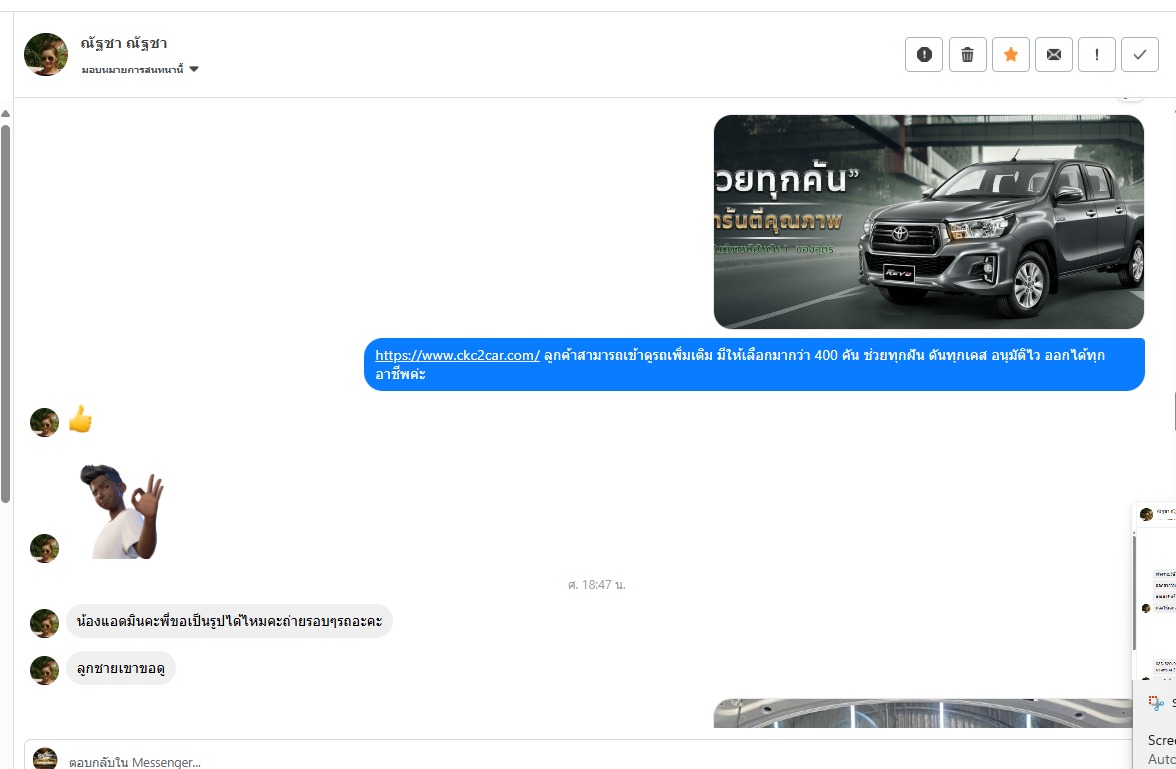Click the vertical chat scrollbar thumb
This screenshot has width=1176, height=769.
[5, 314]
